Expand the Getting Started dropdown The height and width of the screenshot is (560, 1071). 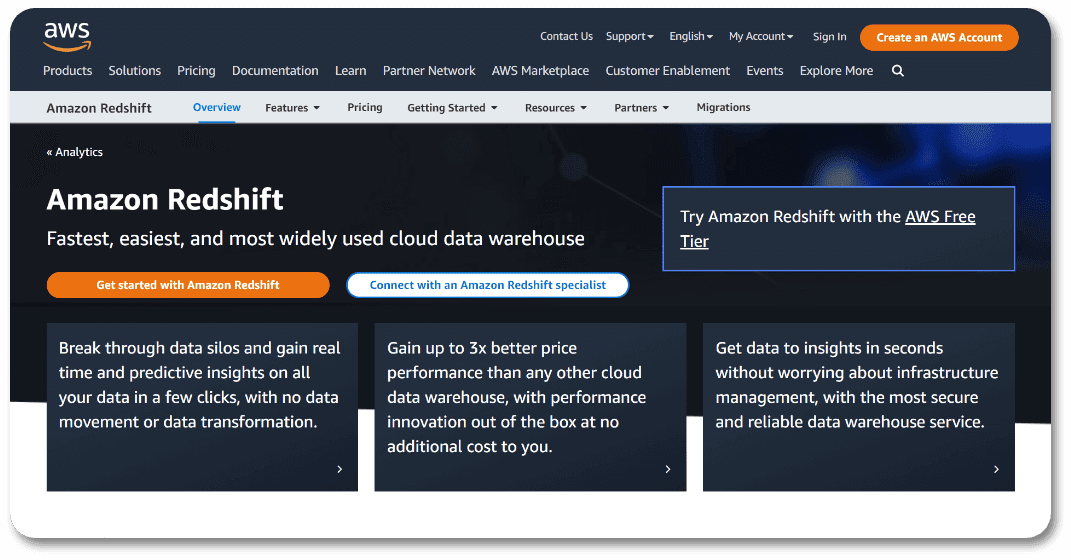point(452,108)
